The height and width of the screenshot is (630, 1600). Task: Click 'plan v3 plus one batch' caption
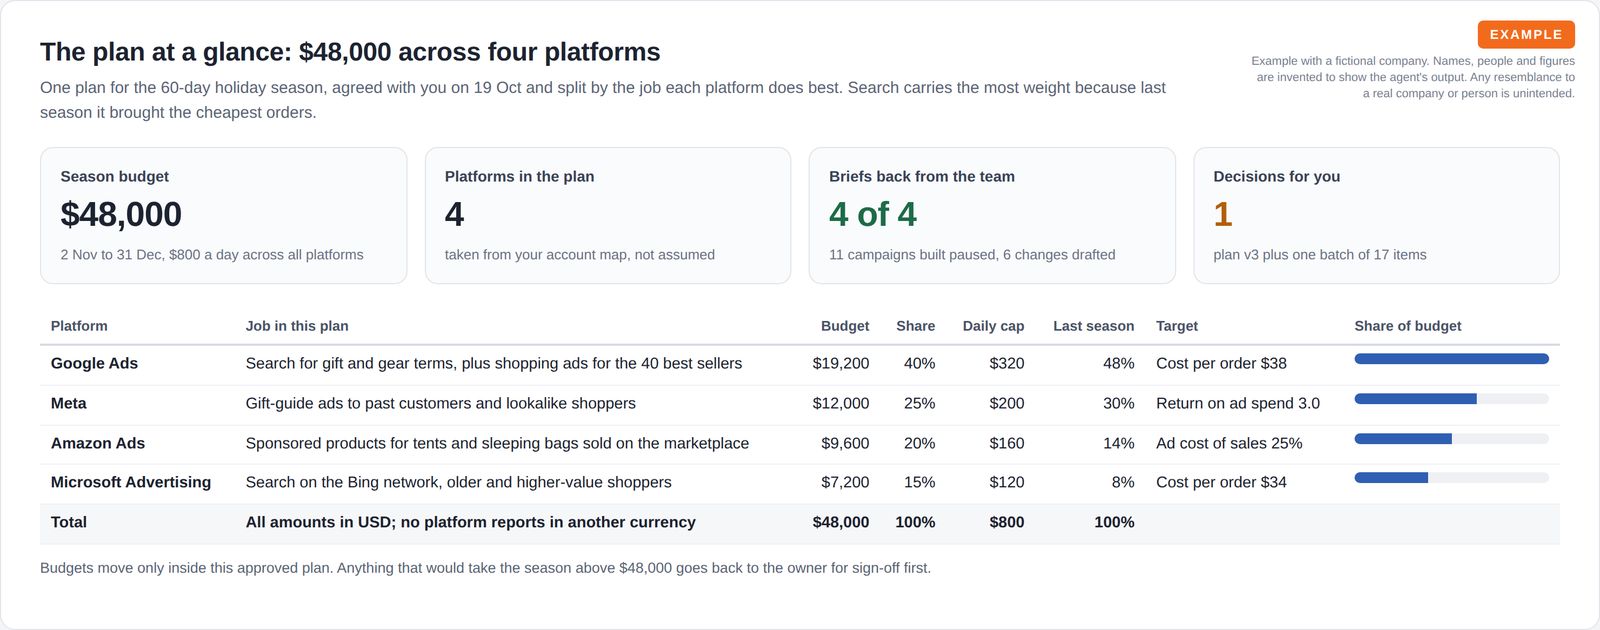pyautogui.click(x=1320, y=255)
